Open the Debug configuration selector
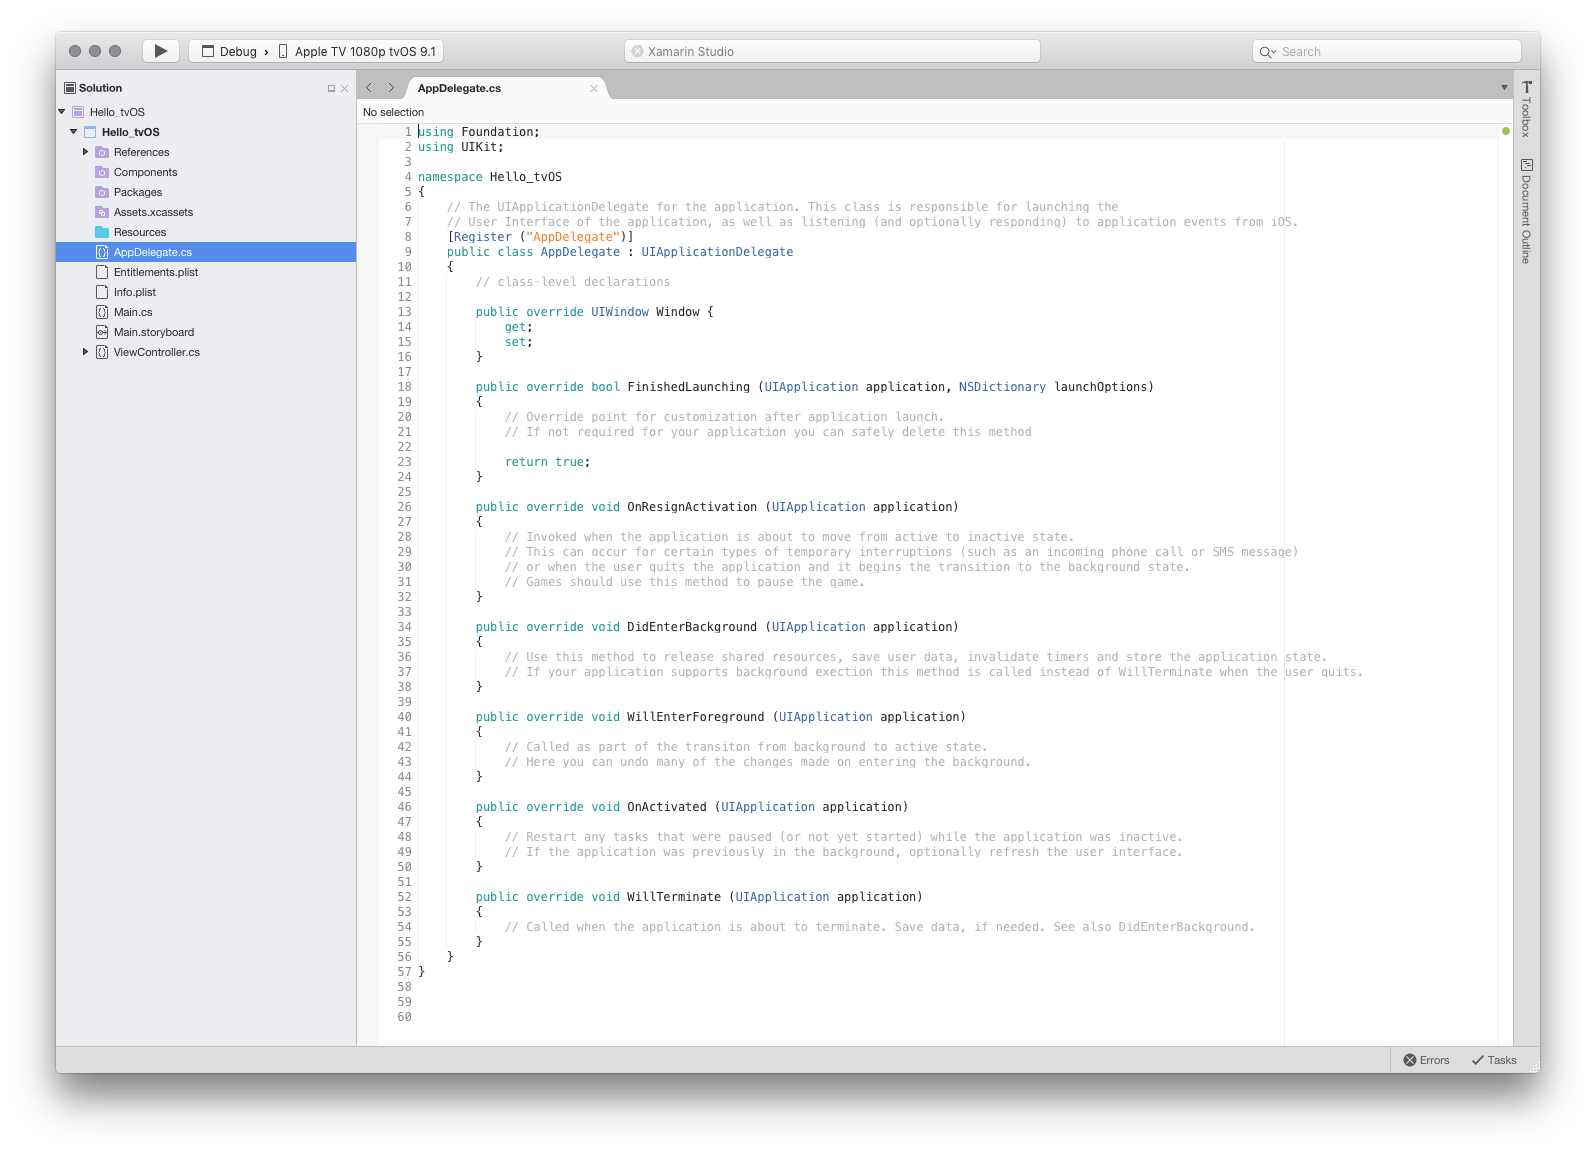The image size is (1596, 1153). (229, 51)
